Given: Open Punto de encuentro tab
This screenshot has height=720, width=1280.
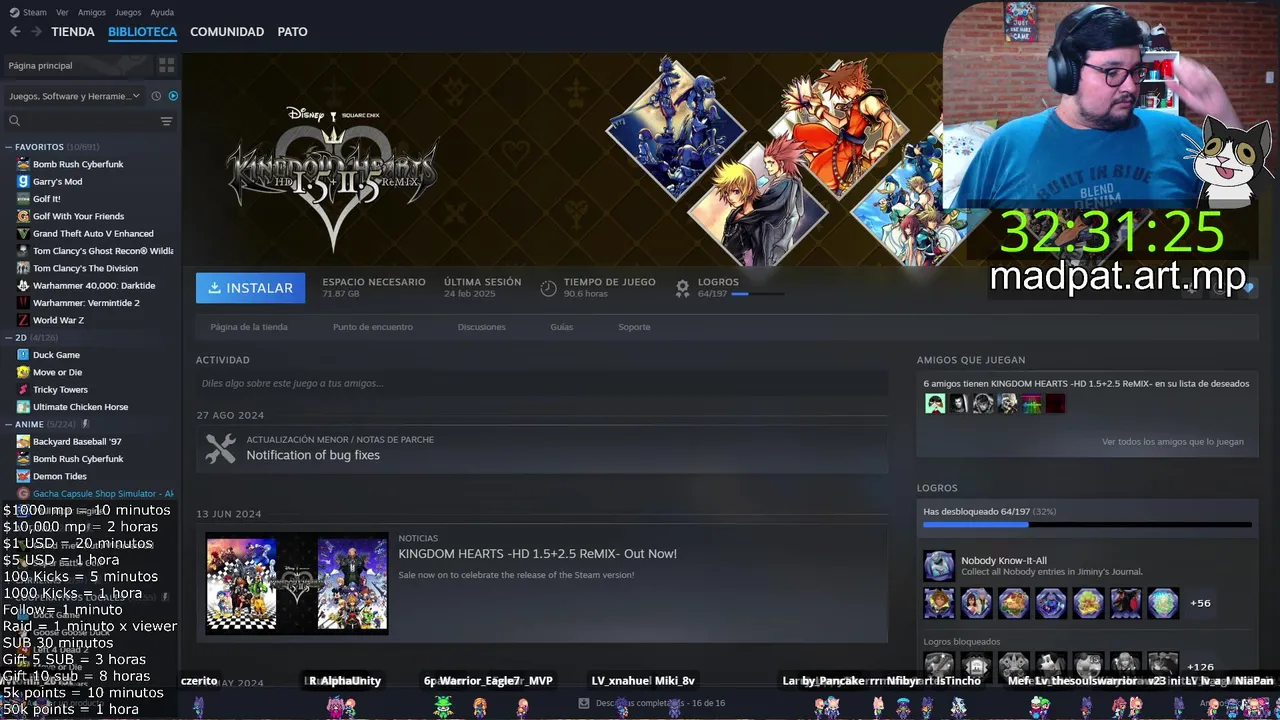Looking at the screenshot, I should 372,327.
